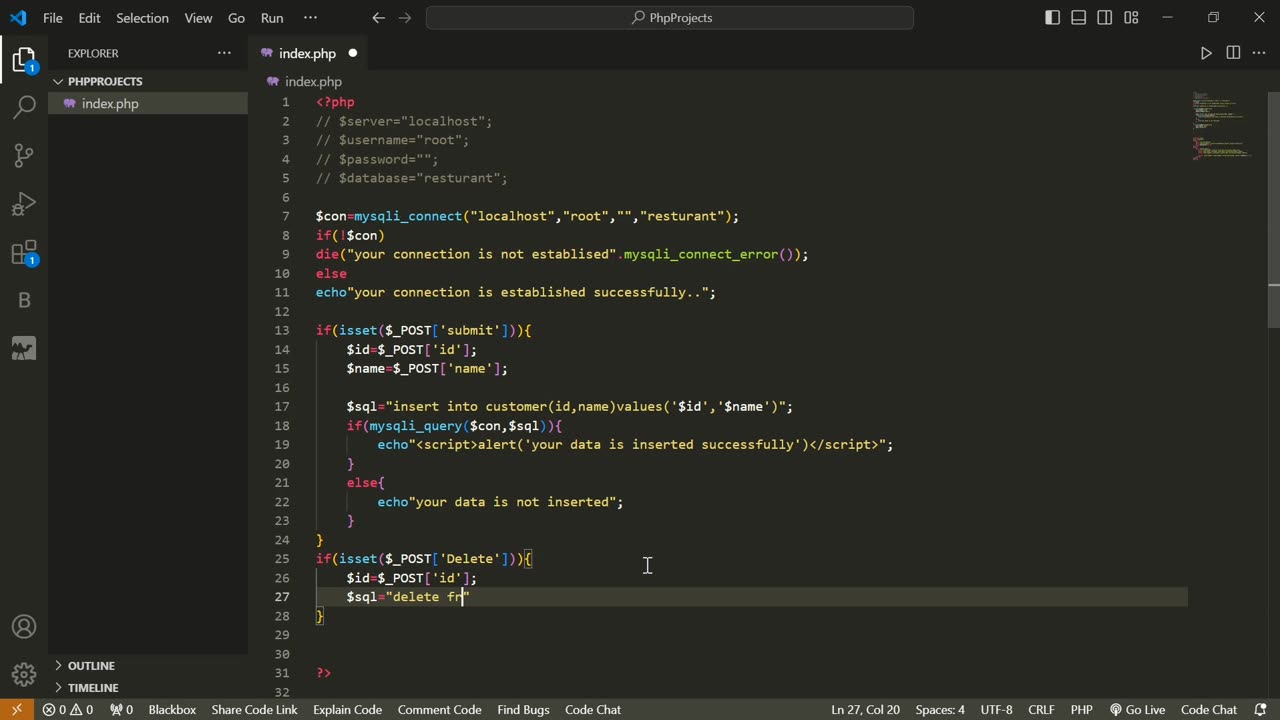1280x720 pixels.
Task: Click Blackbox in the status bar
Action: [172, 709]
